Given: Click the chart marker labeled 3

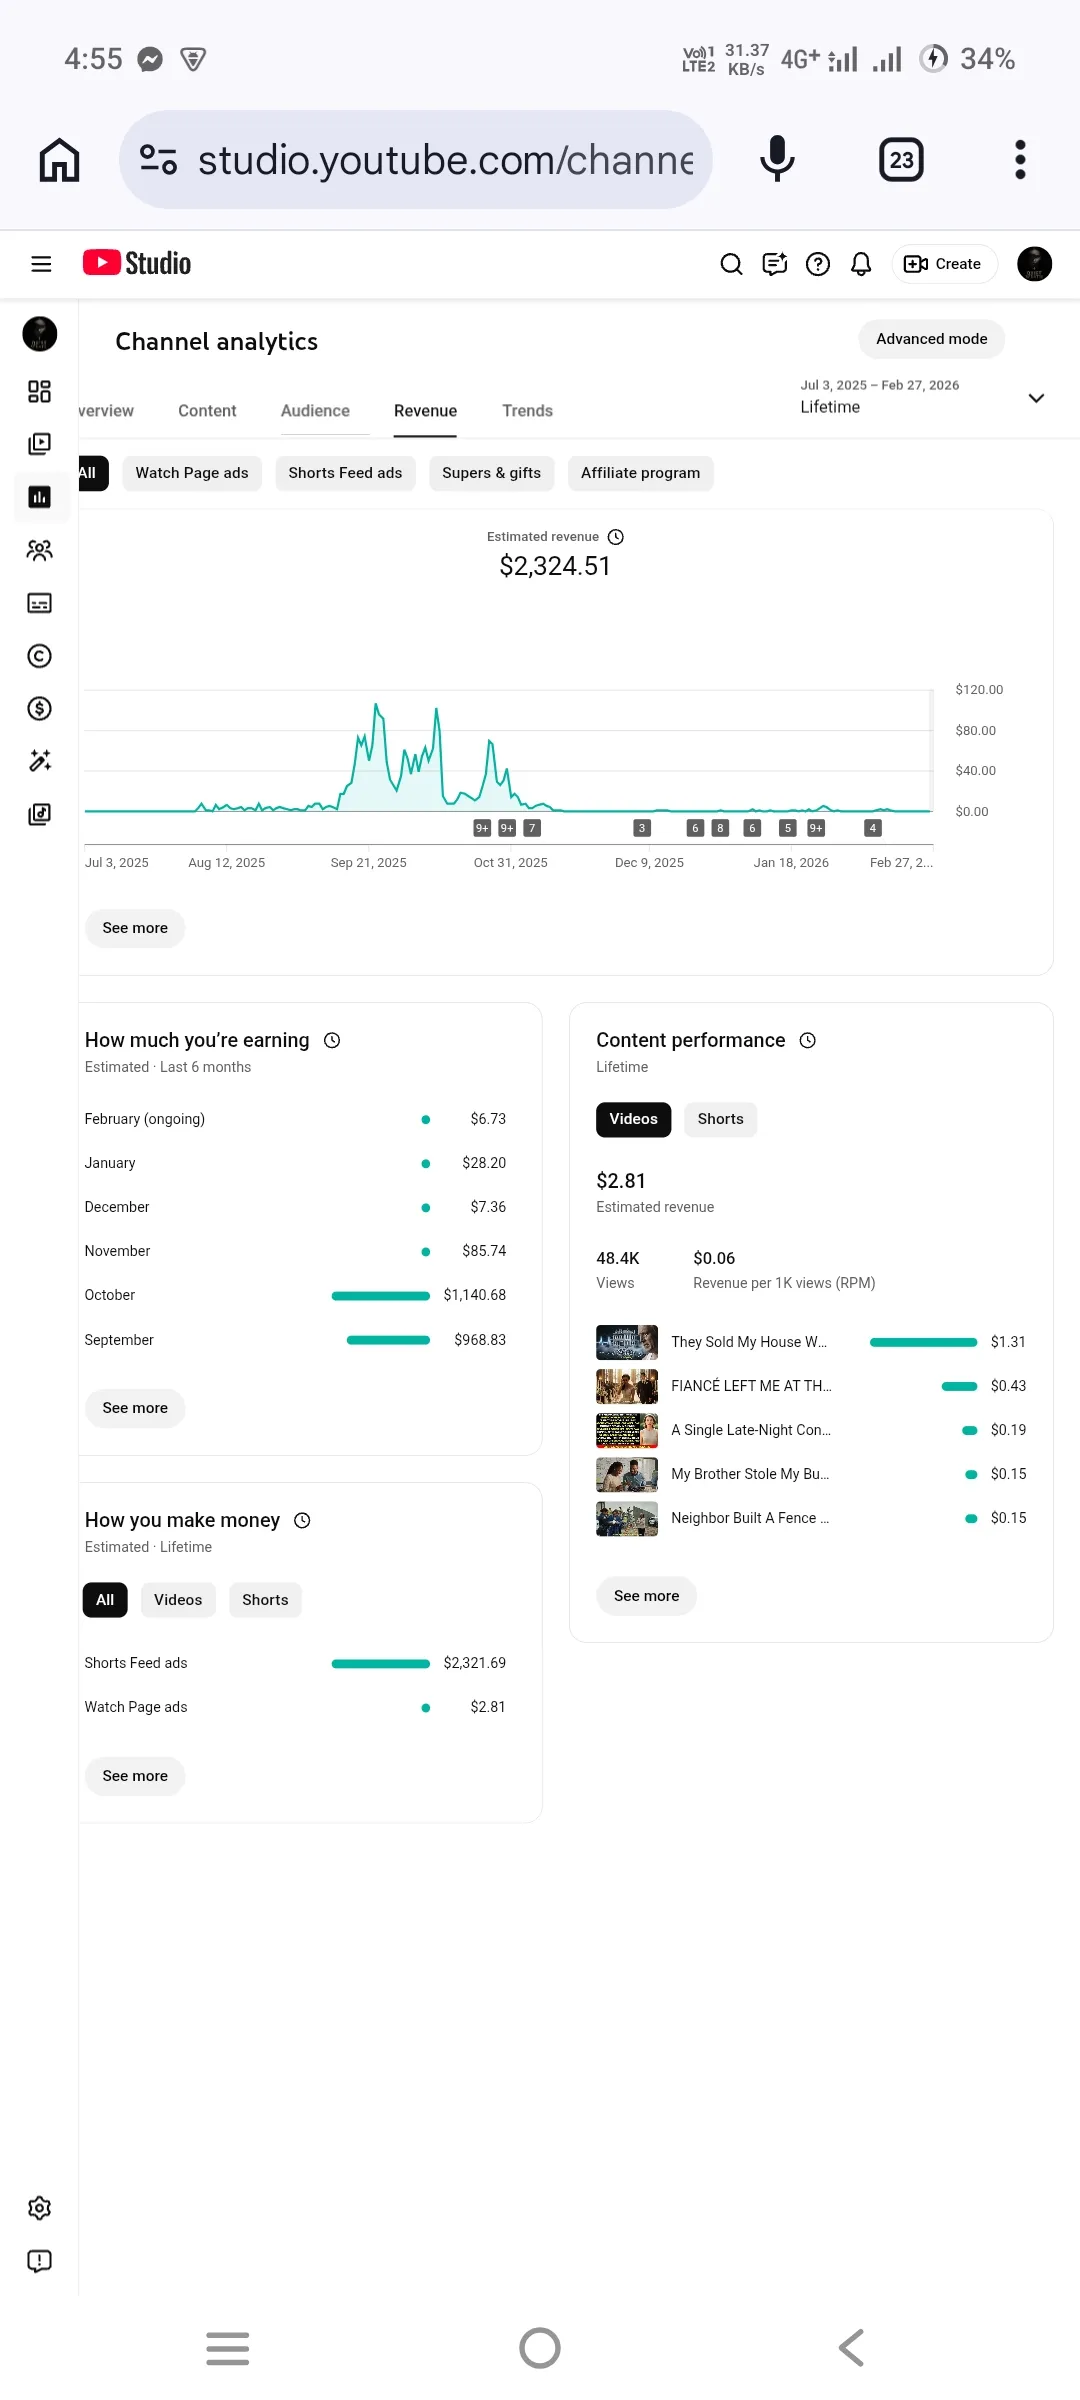Looking at the screenshot, I should coord(642,828).
